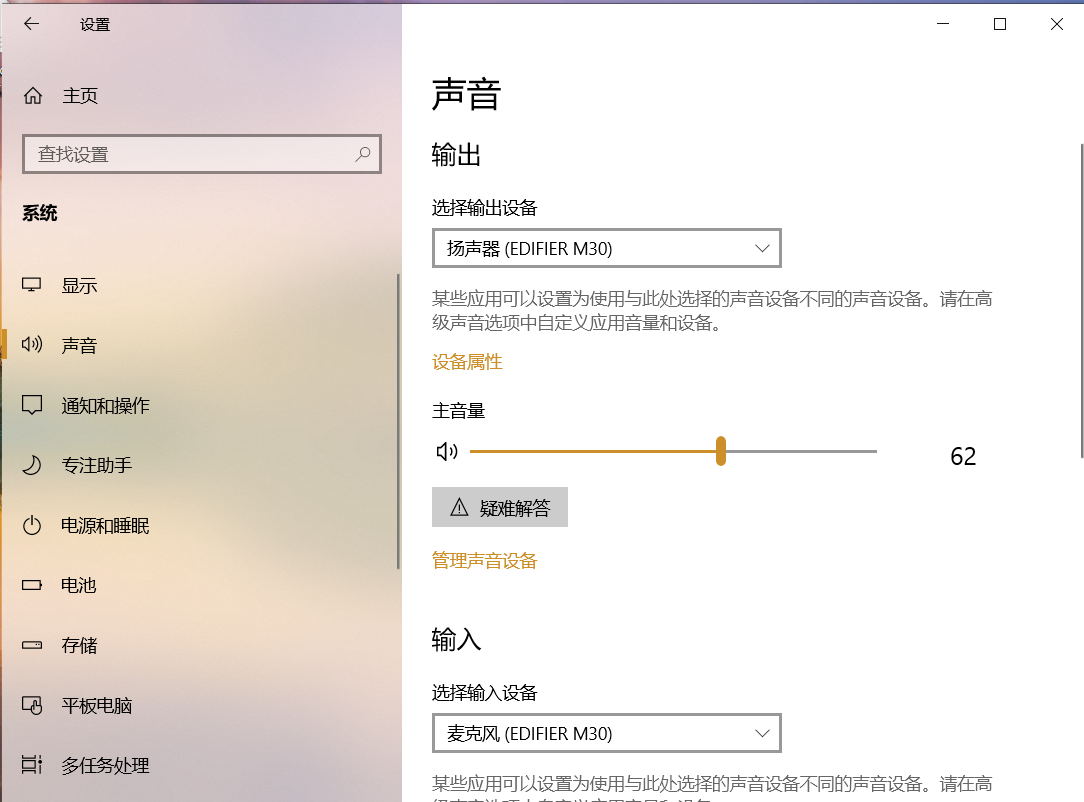The width and height of the screenshot is (1084, 802).
Task: Click the 输入 section heading
Action: [456, 640]
